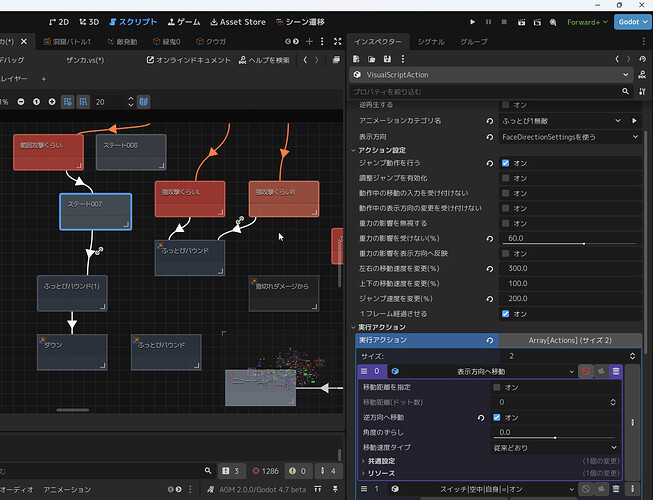Viewport: 653px width, 500px height.
Task: Open the FaceDirectionSettingsを使う dropdown
Action: (x=570, y=137)
